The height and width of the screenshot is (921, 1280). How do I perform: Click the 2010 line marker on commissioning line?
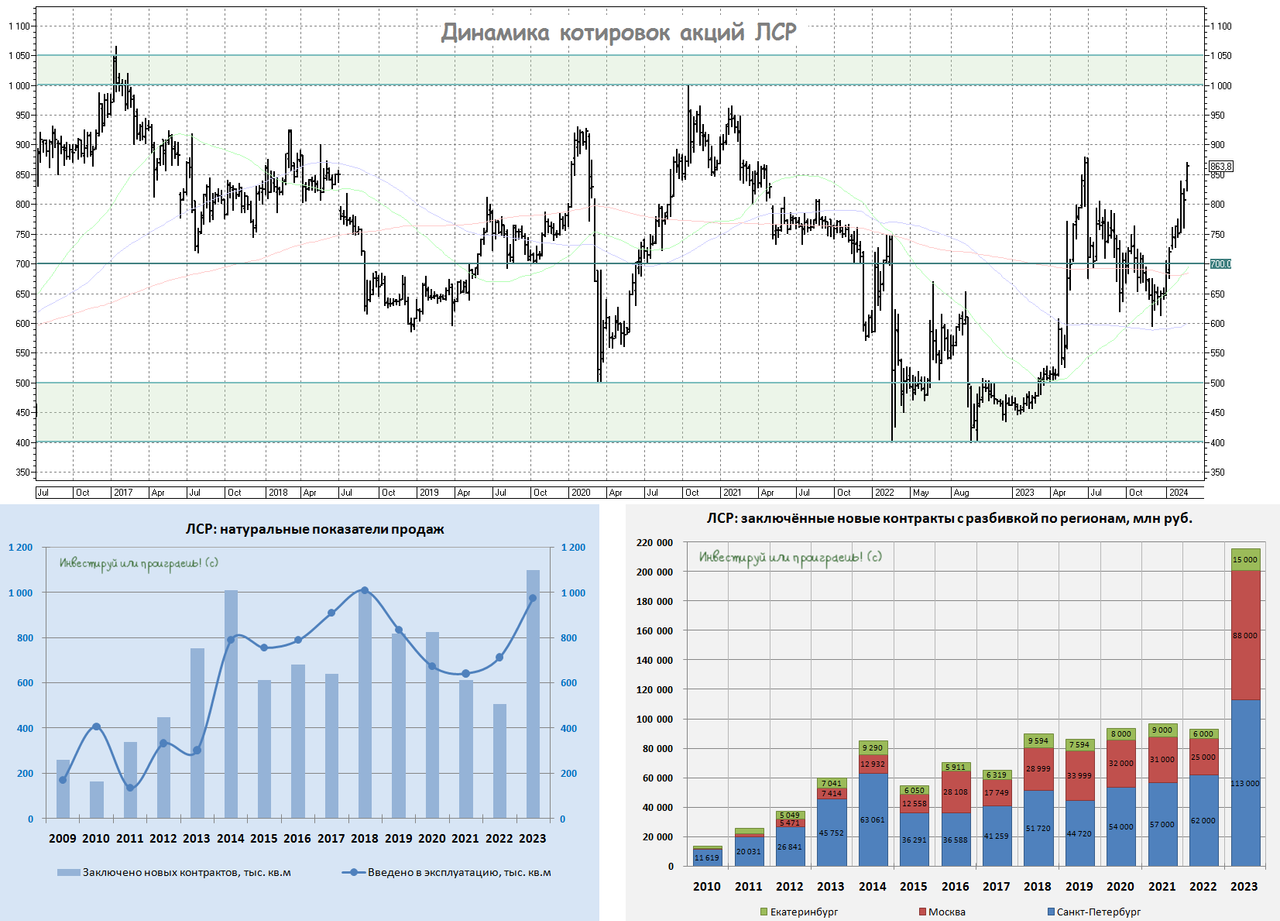pos(96,727)
